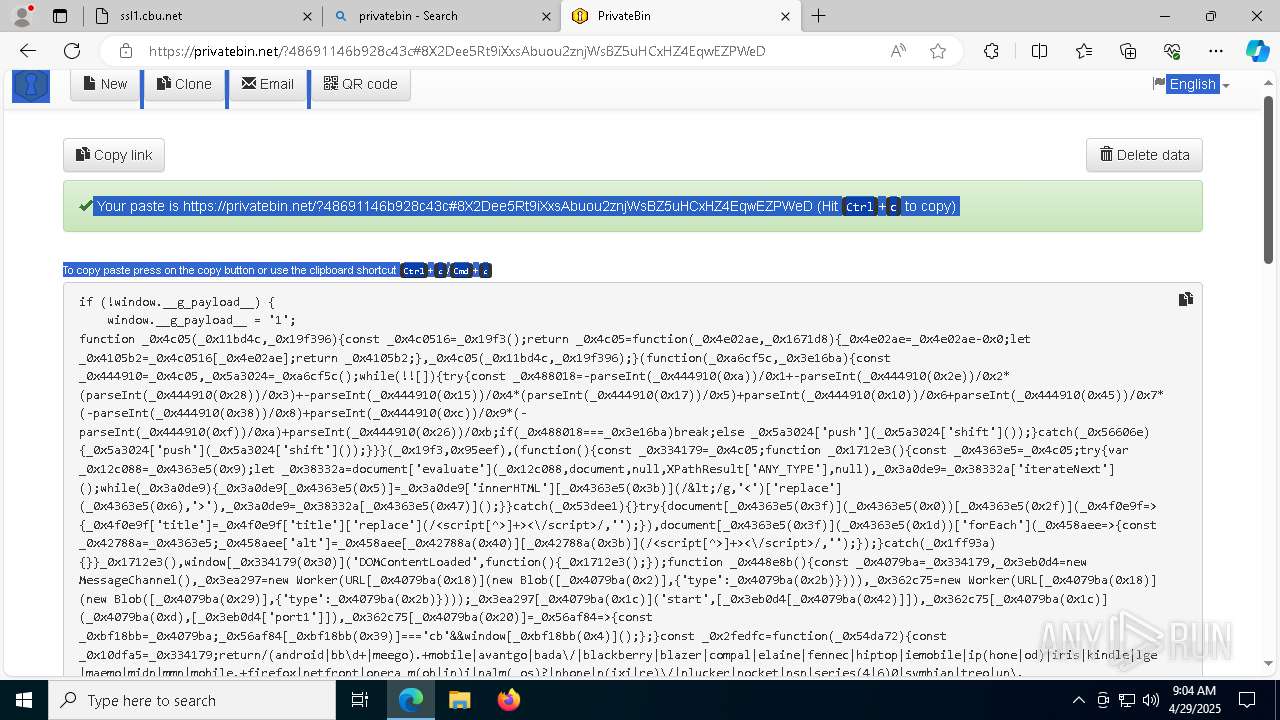Select the PrivateBin tab
Image resolution: width=1280 pixels, height=720 pixels.
(x=680, y=16)
